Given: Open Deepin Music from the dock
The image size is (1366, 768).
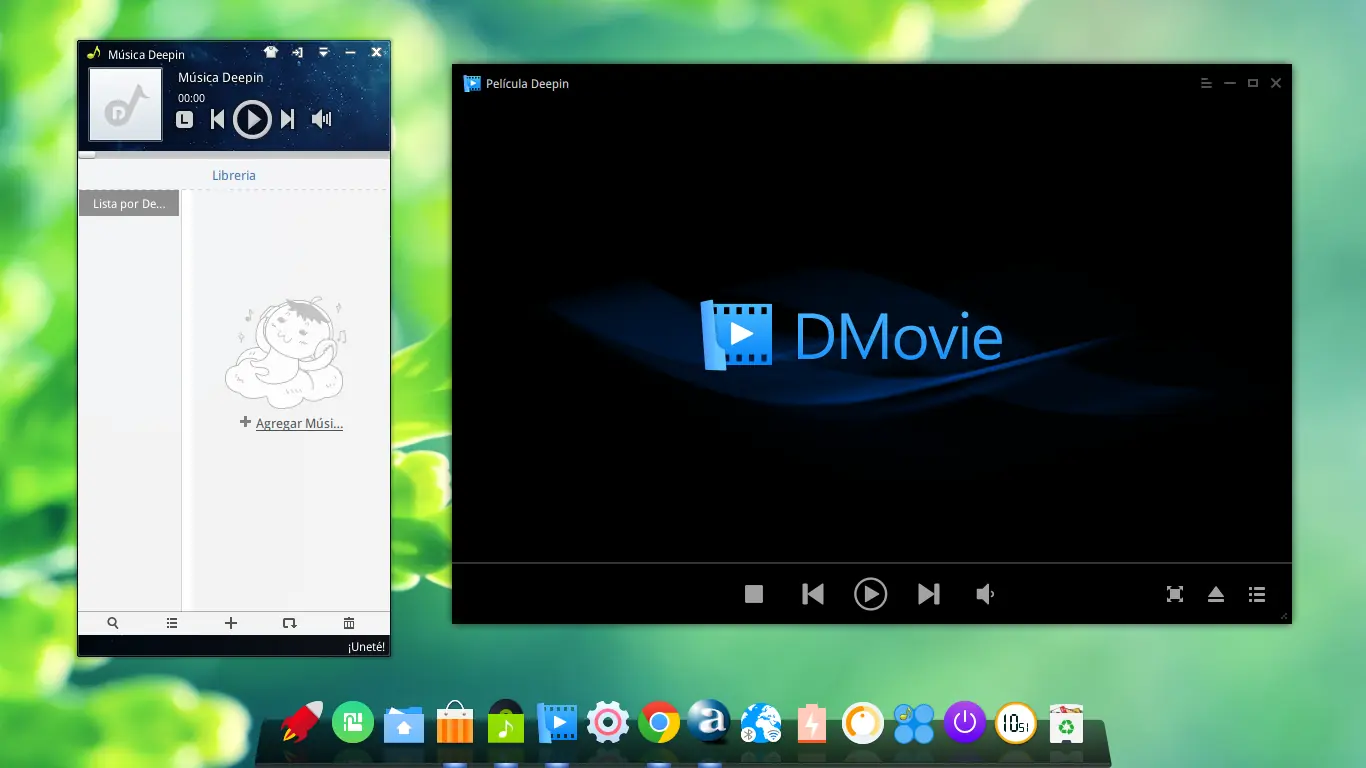Looking at the screenshot, I should coord(506,721).
